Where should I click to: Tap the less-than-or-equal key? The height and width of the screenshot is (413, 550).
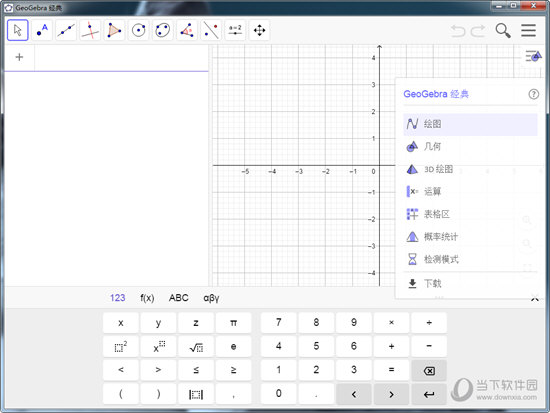click(196, 370)
